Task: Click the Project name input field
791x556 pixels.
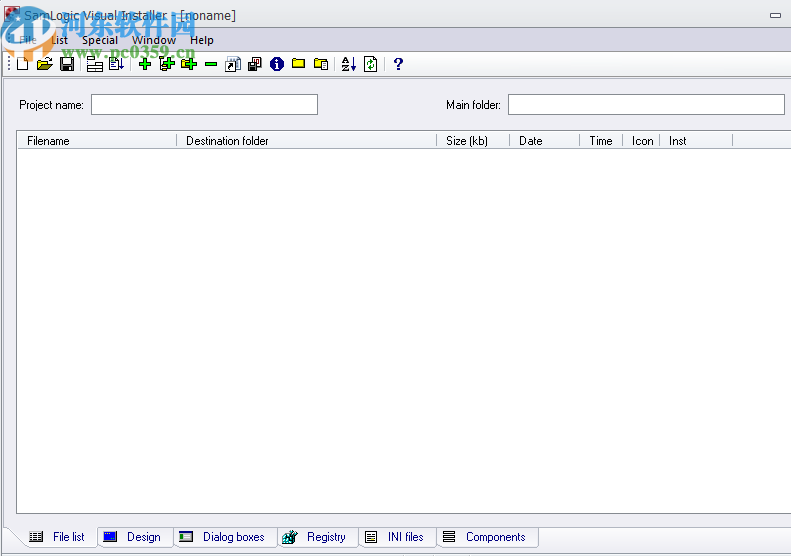Action: click(x=204, y=104)
